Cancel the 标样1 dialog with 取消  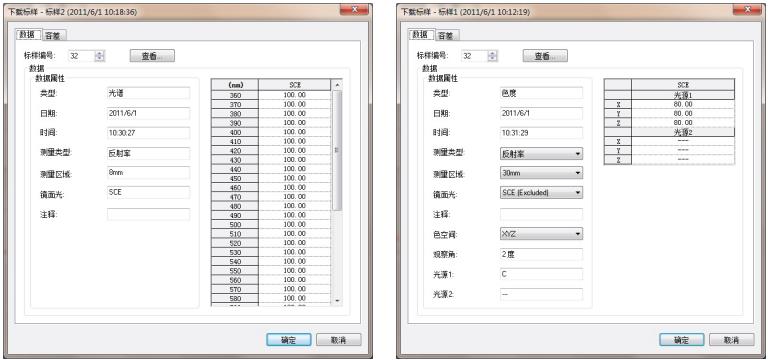(731, 340)
